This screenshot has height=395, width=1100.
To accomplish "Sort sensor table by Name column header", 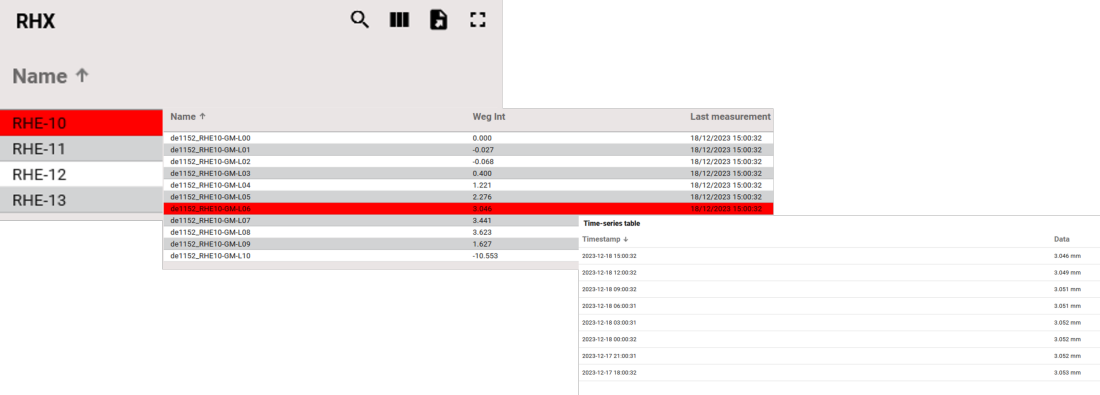I will tap(188, 116).
